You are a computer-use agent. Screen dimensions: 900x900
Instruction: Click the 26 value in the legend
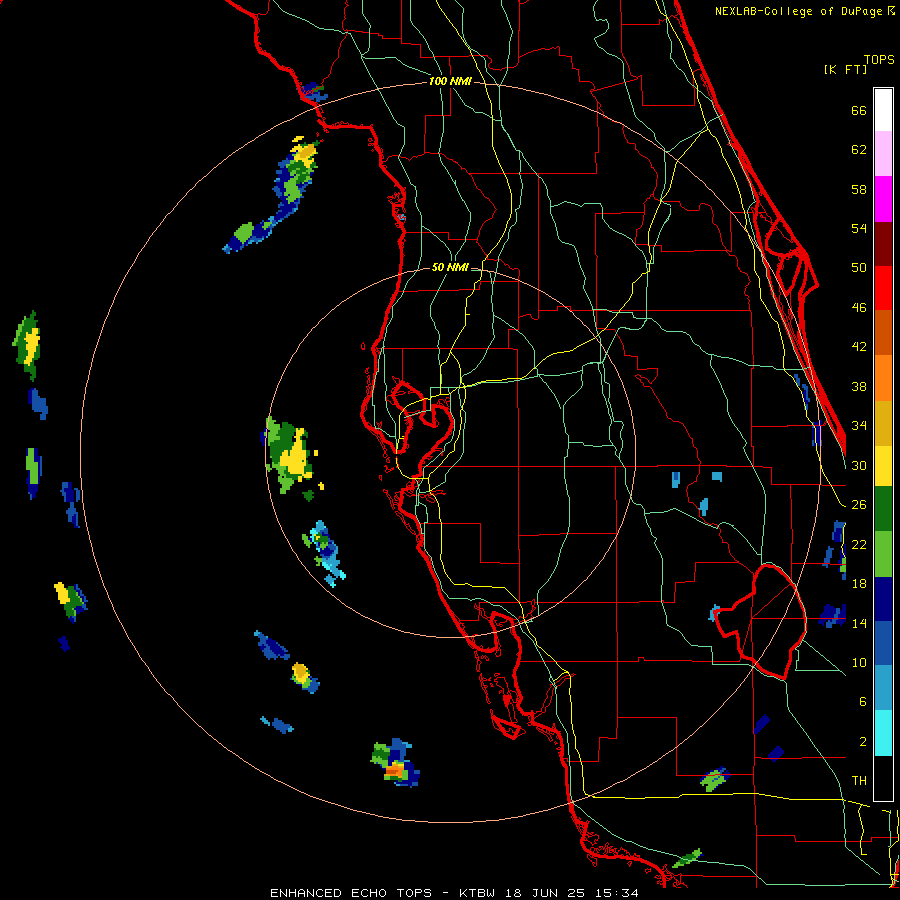click(859, 505)
